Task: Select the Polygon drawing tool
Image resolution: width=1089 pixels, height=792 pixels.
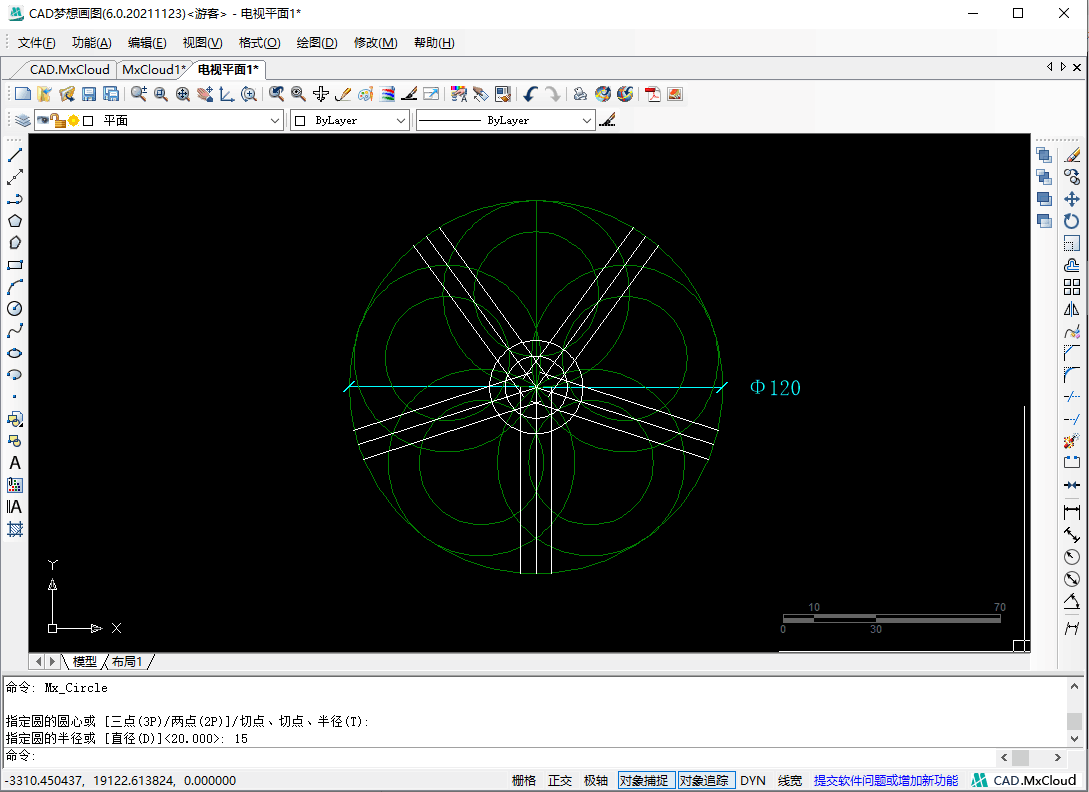Action: point(15,221)
